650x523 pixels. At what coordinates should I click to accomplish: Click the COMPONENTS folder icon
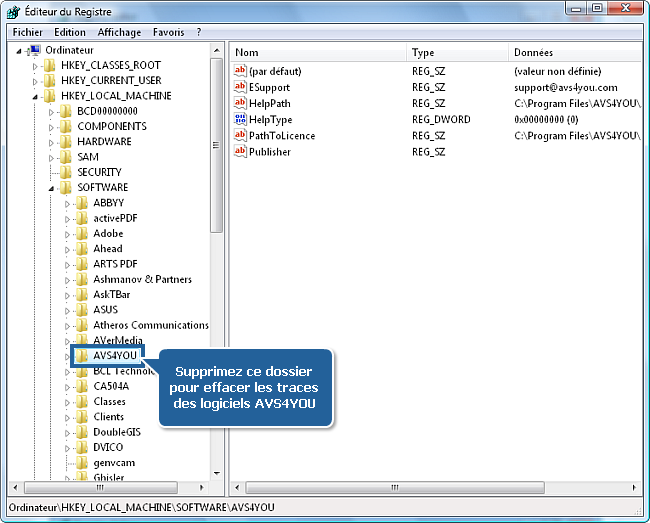pos(65,126)
